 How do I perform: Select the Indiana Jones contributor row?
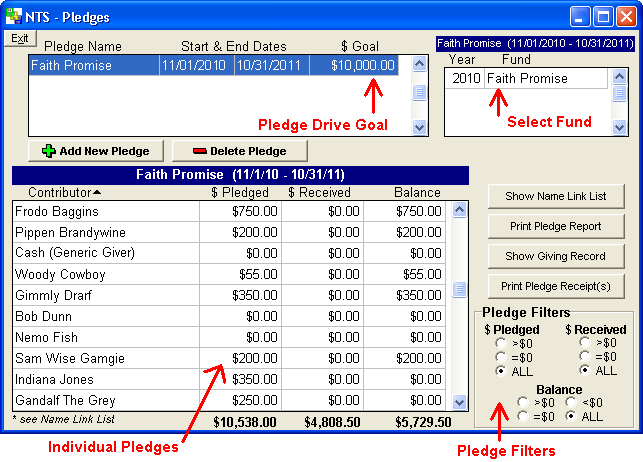click(229, 379)
